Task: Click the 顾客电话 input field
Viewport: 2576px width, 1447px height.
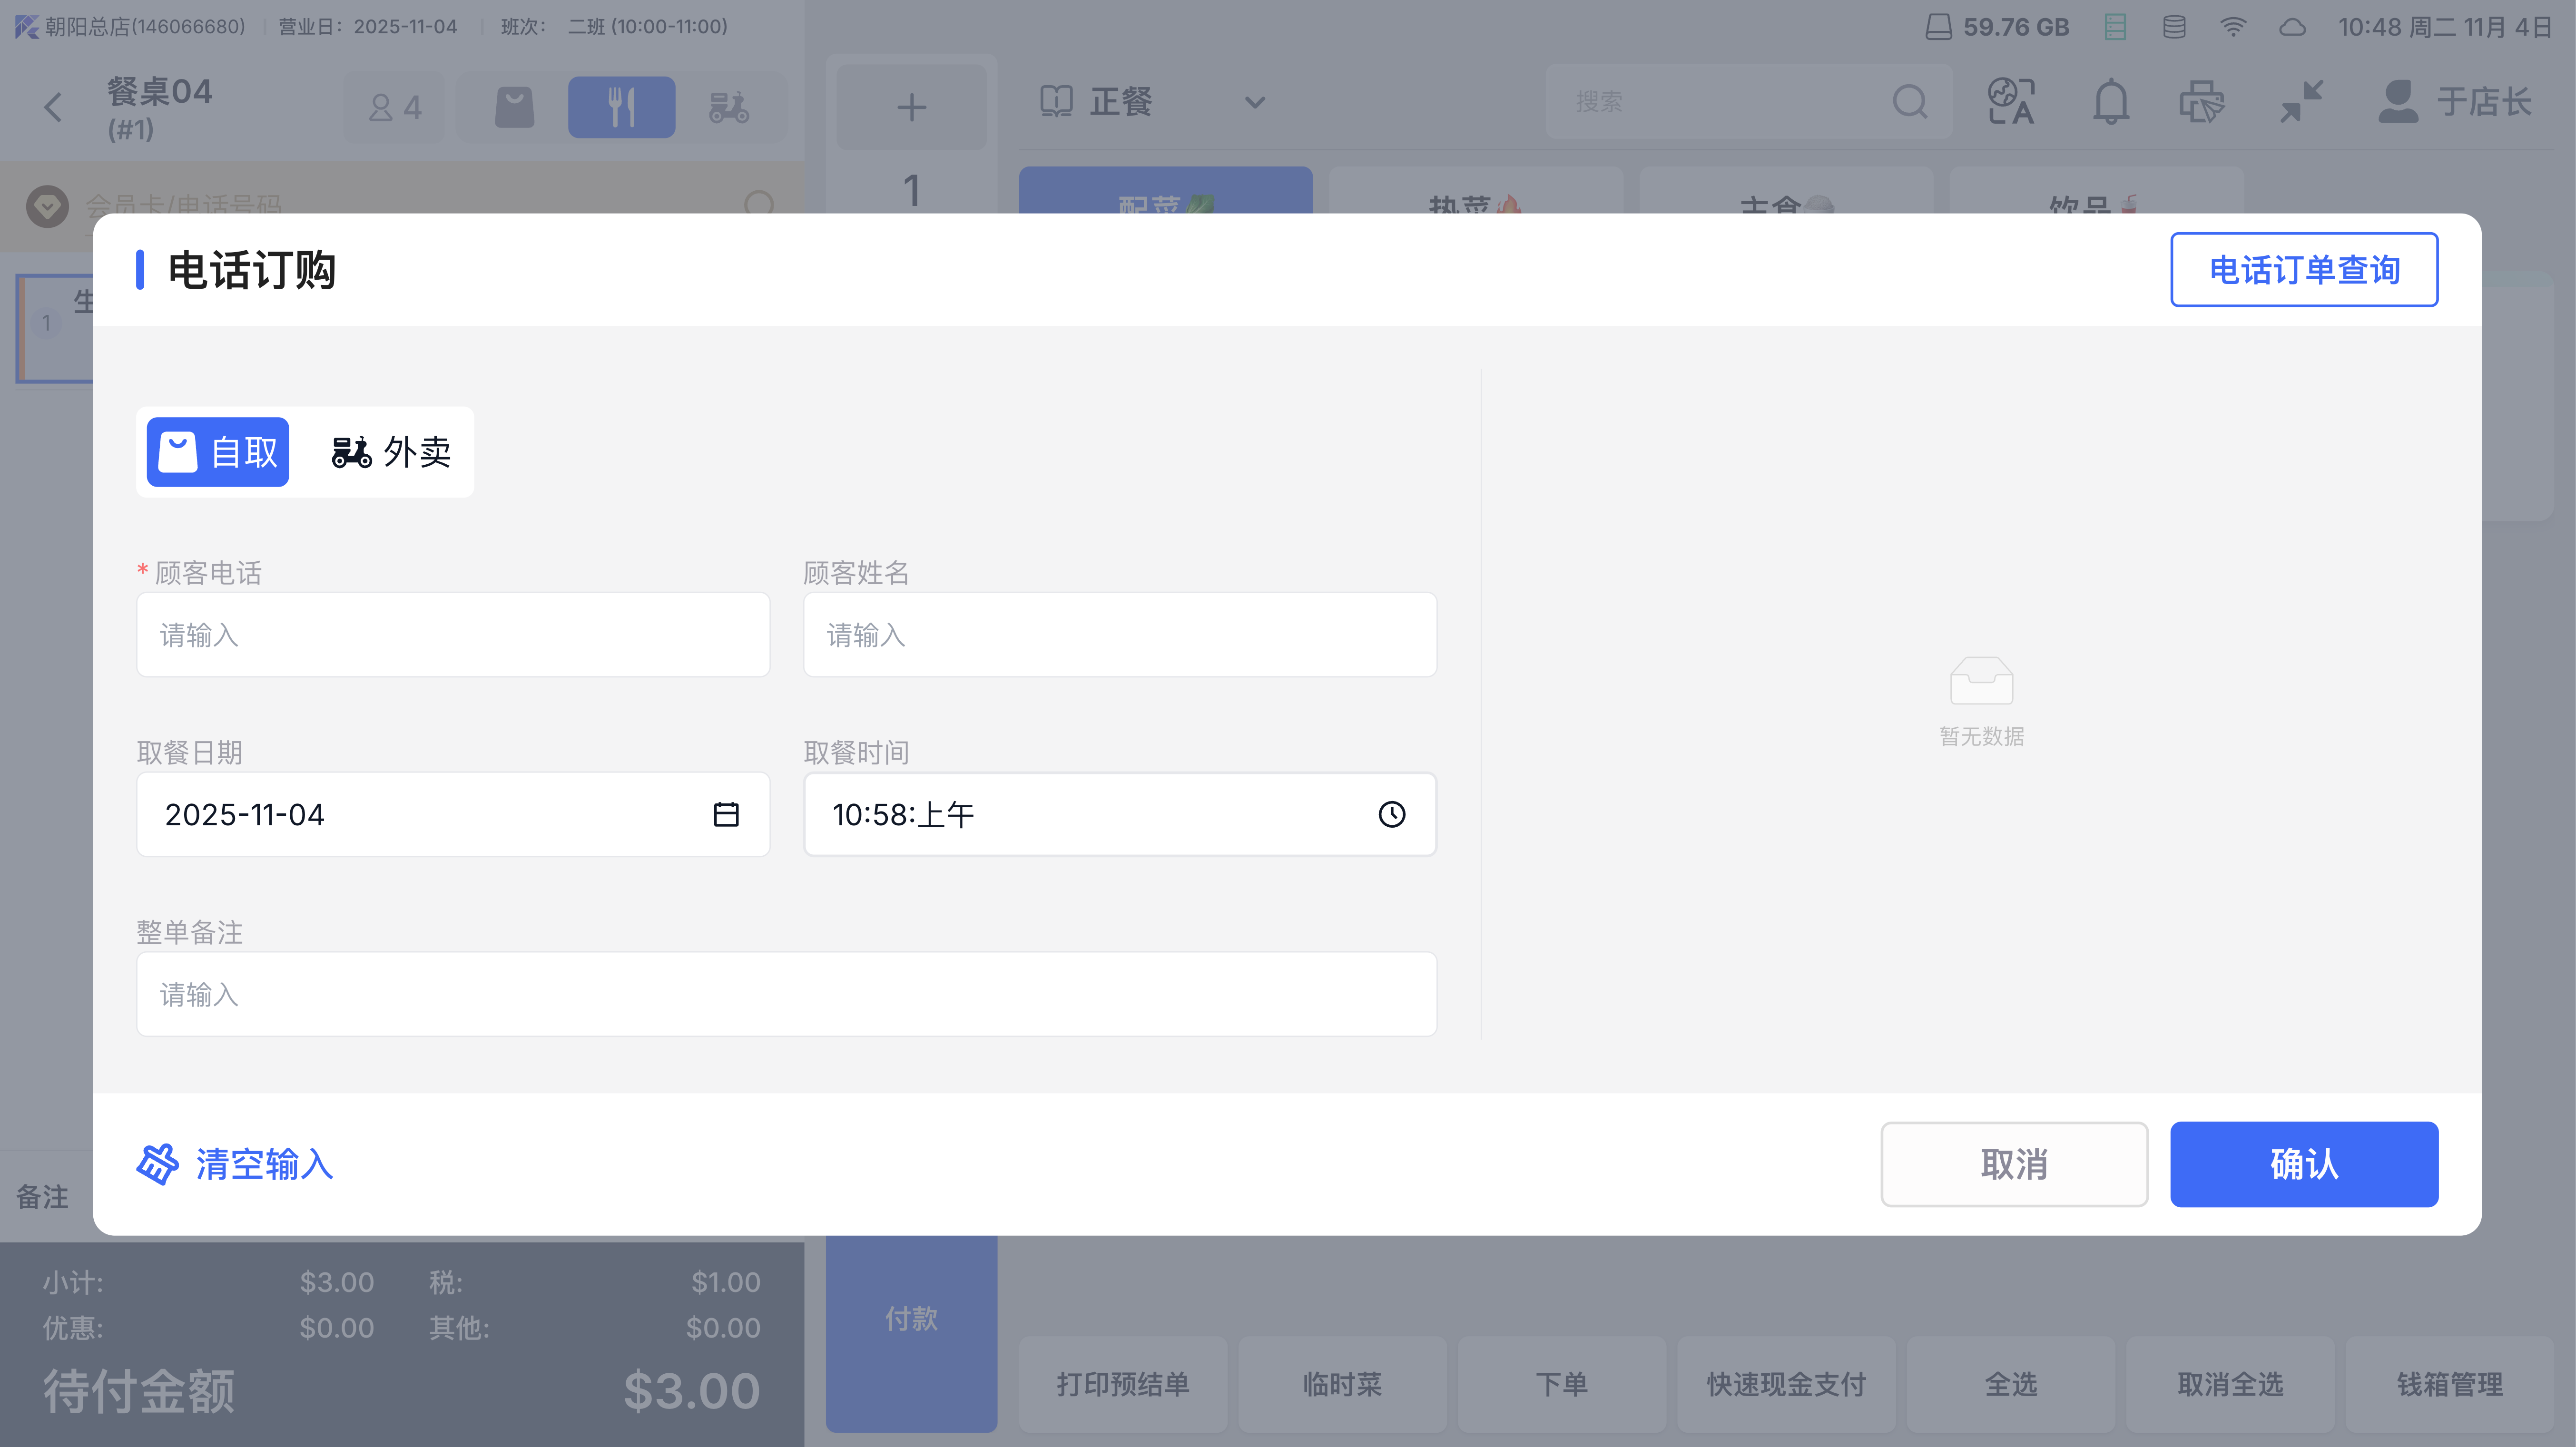Action: [x=453, y=635]
